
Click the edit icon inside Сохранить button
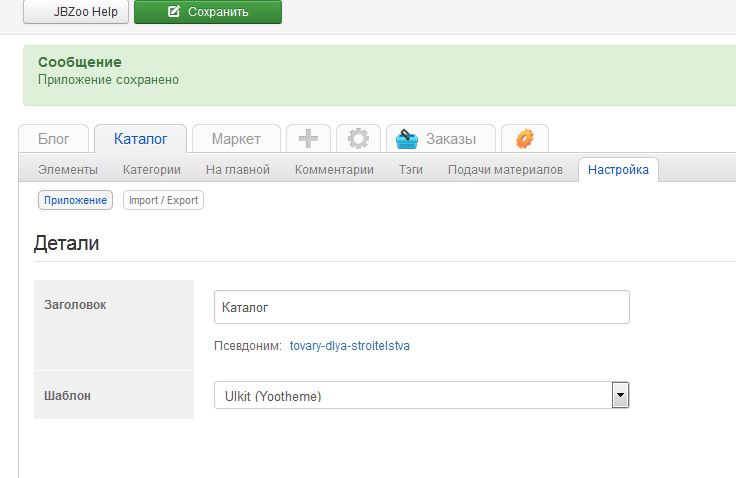point(174,11)
